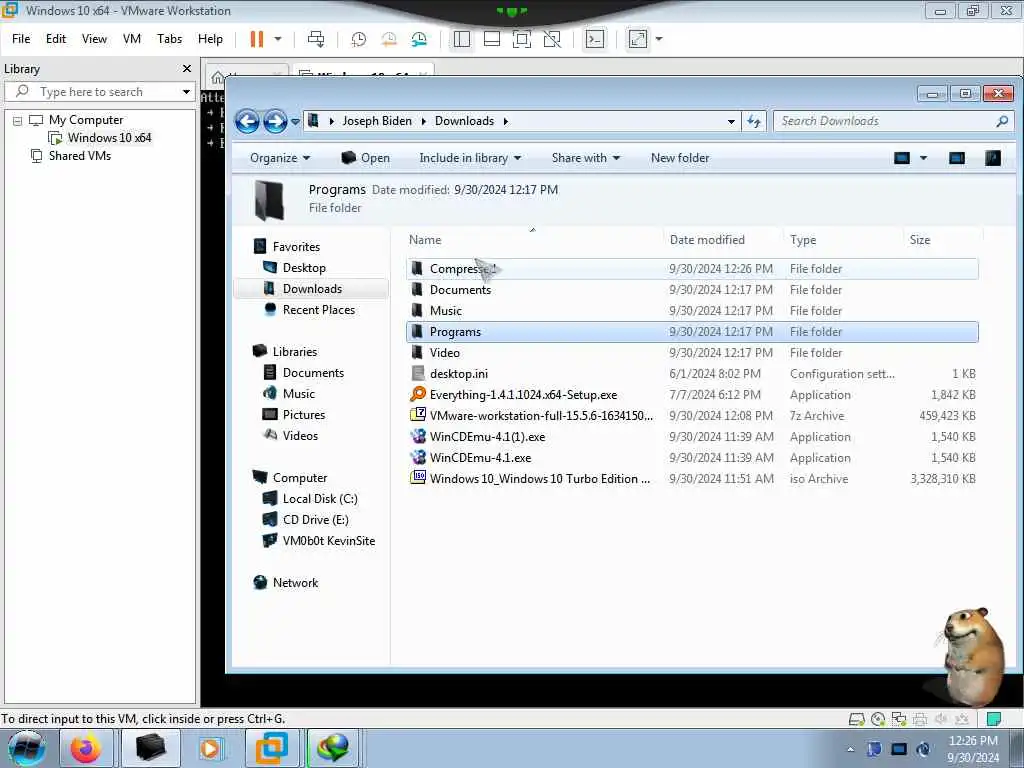Image resolution: width=1024 pixels, height=768 pixels.
Task: Open the VMware View menu
Action: 94,39
